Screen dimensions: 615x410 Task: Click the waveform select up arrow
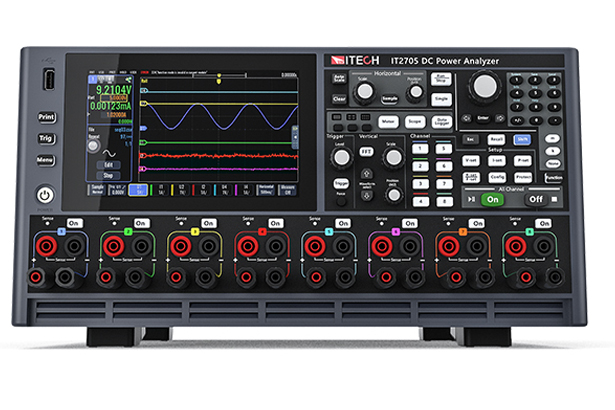point(367,173)
